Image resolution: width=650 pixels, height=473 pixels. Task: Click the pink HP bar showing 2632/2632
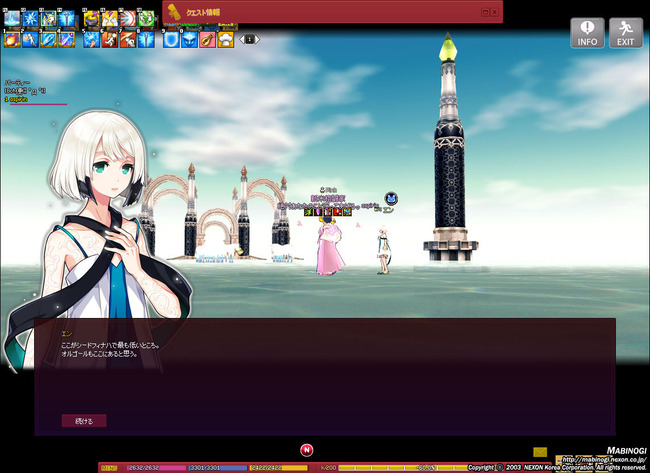157,468
